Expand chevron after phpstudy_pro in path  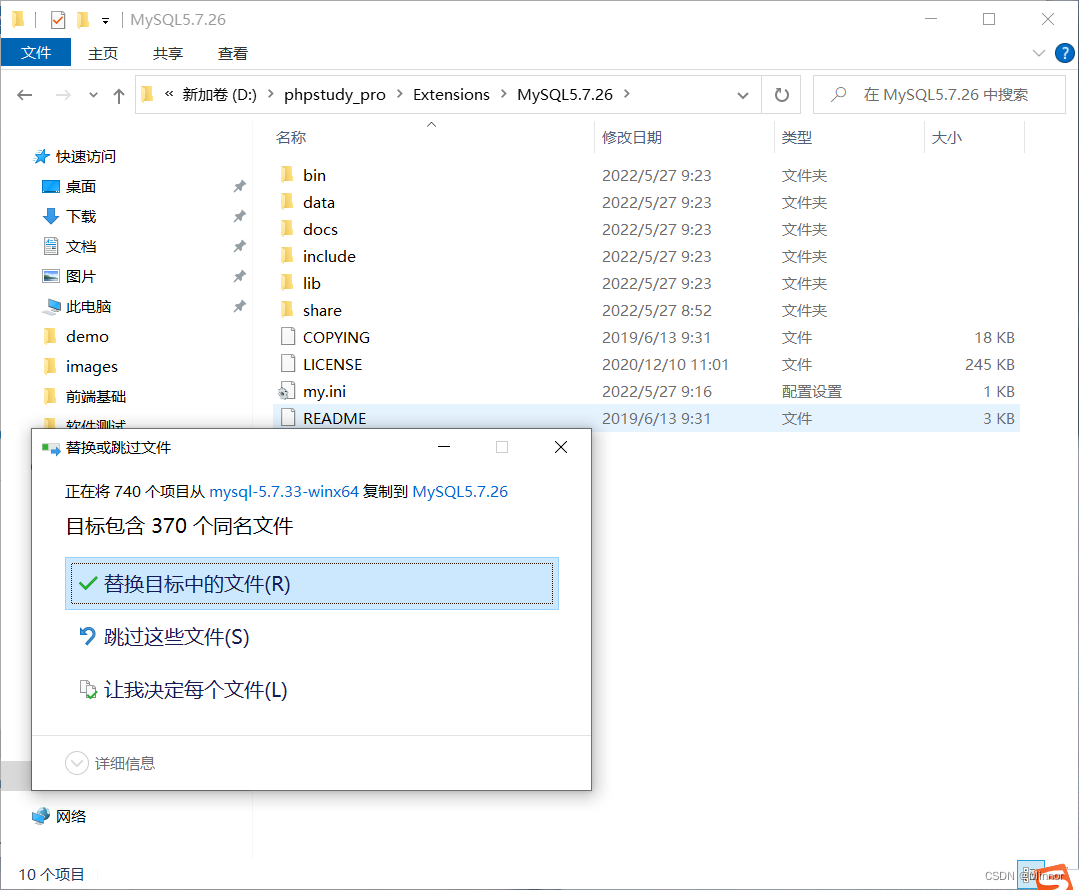399,94
